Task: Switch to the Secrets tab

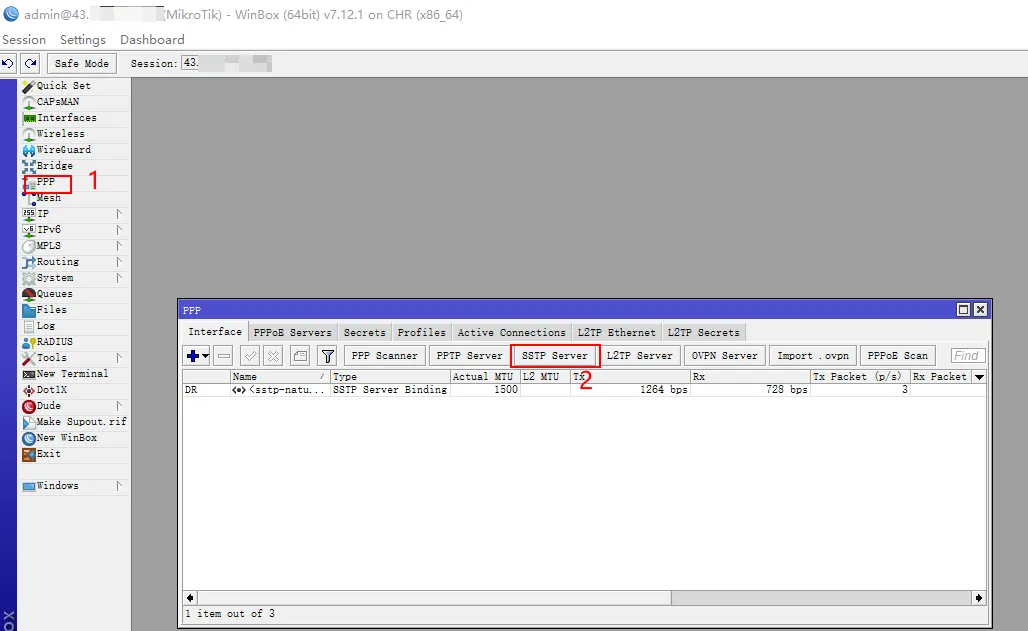Action: tap(365, 333)
